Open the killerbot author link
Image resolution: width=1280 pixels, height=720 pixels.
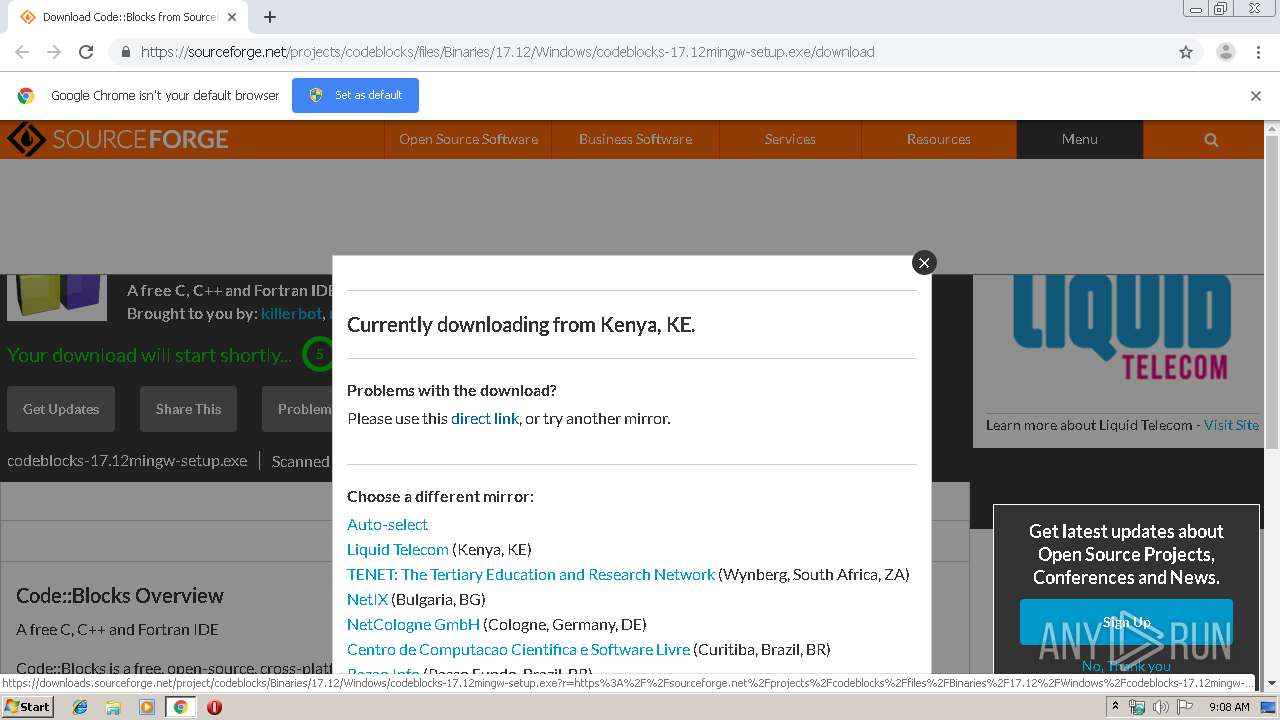click(x=291, y=313)
